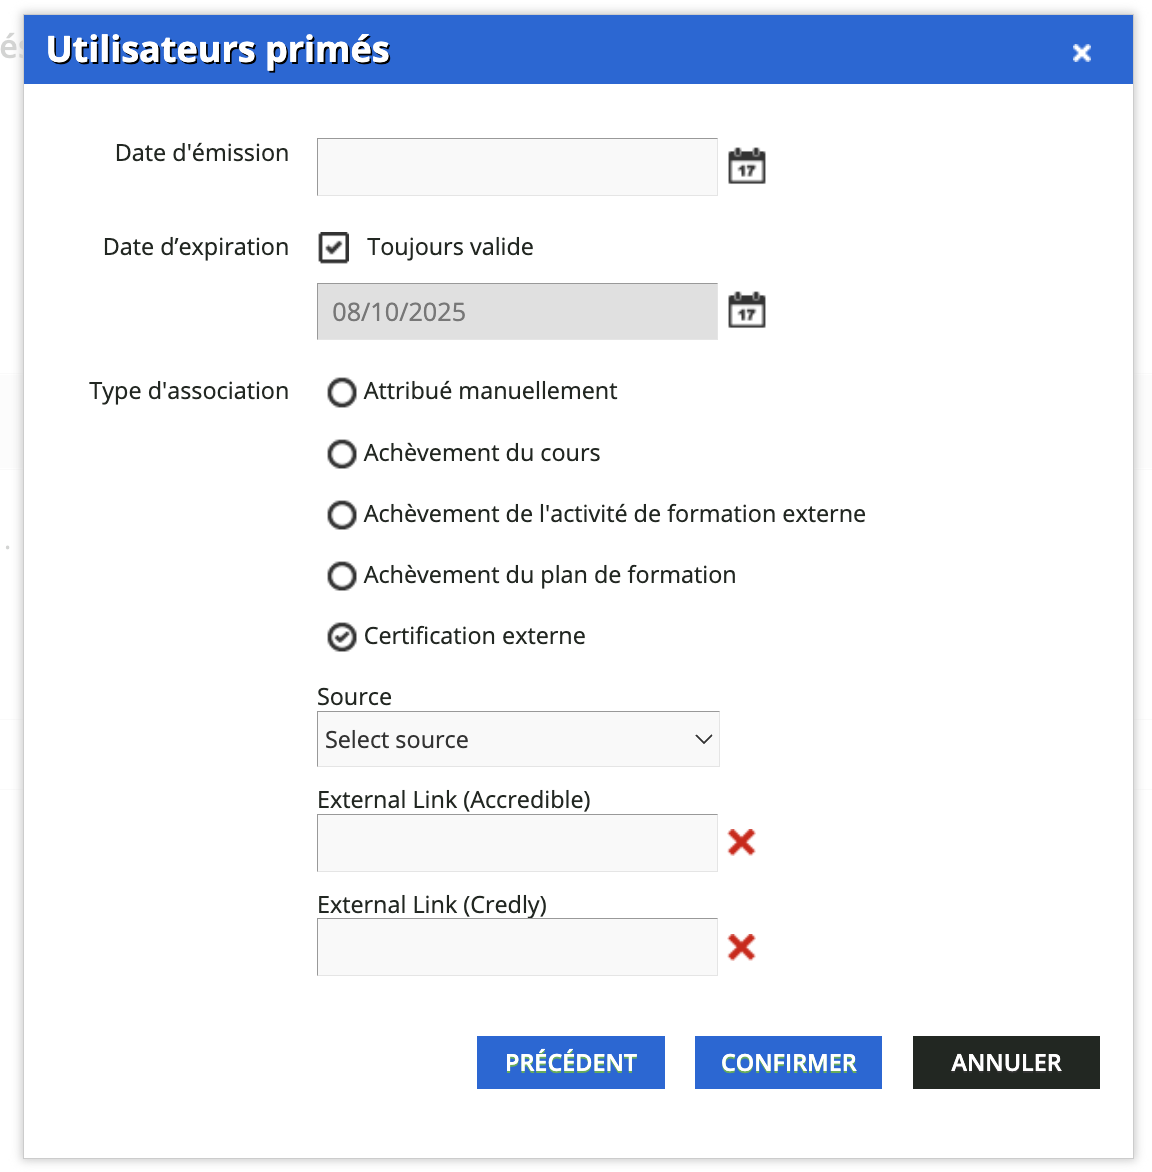
Task: Select Achèvement du plan de formation
Action: point(341,576)
